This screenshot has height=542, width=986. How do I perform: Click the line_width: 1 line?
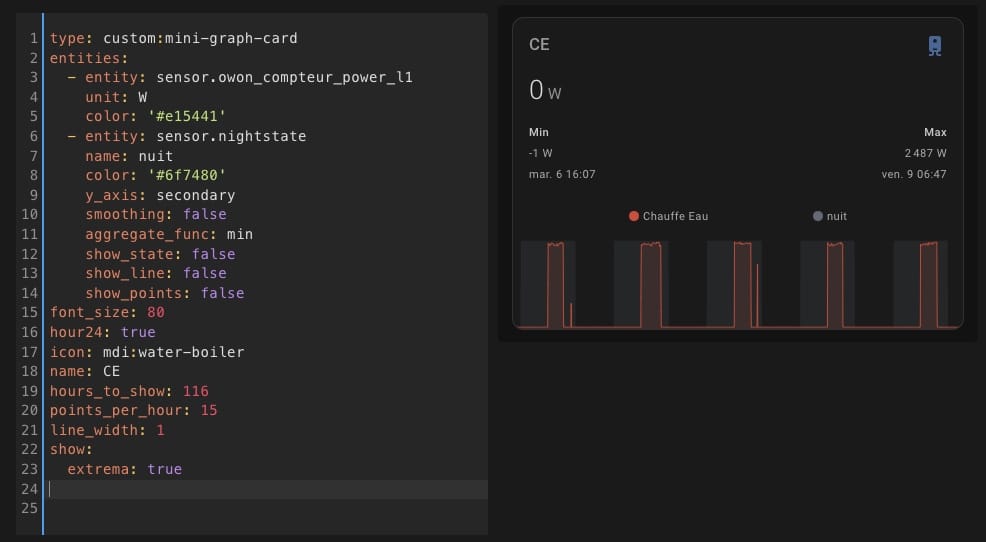tap(107, 430)
